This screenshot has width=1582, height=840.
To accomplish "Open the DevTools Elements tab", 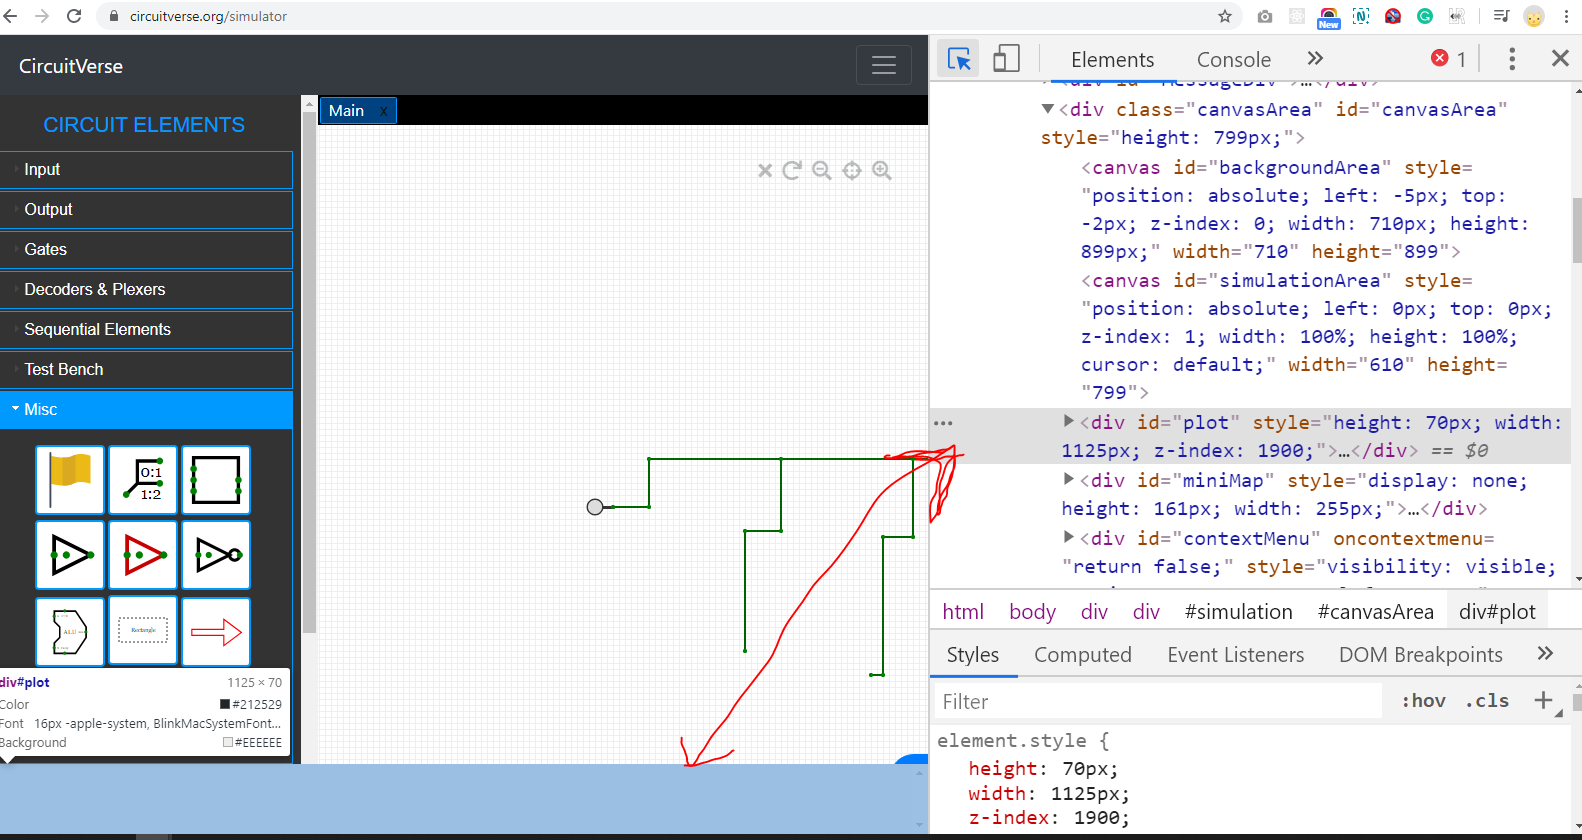I will coord(1112,60).
